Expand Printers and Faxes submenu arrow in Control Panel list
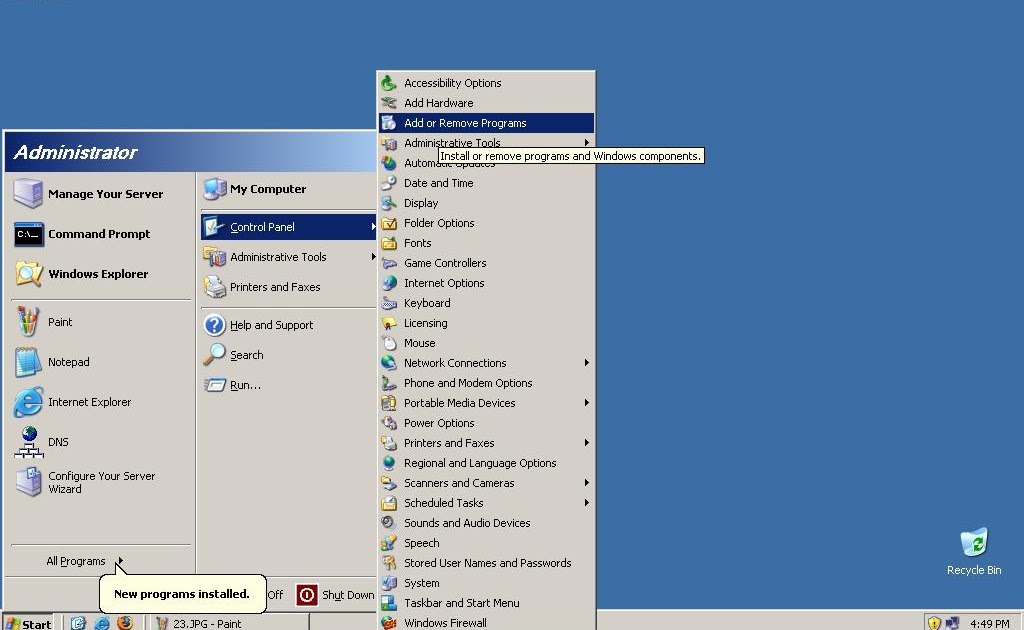 (x=586, y=443)
